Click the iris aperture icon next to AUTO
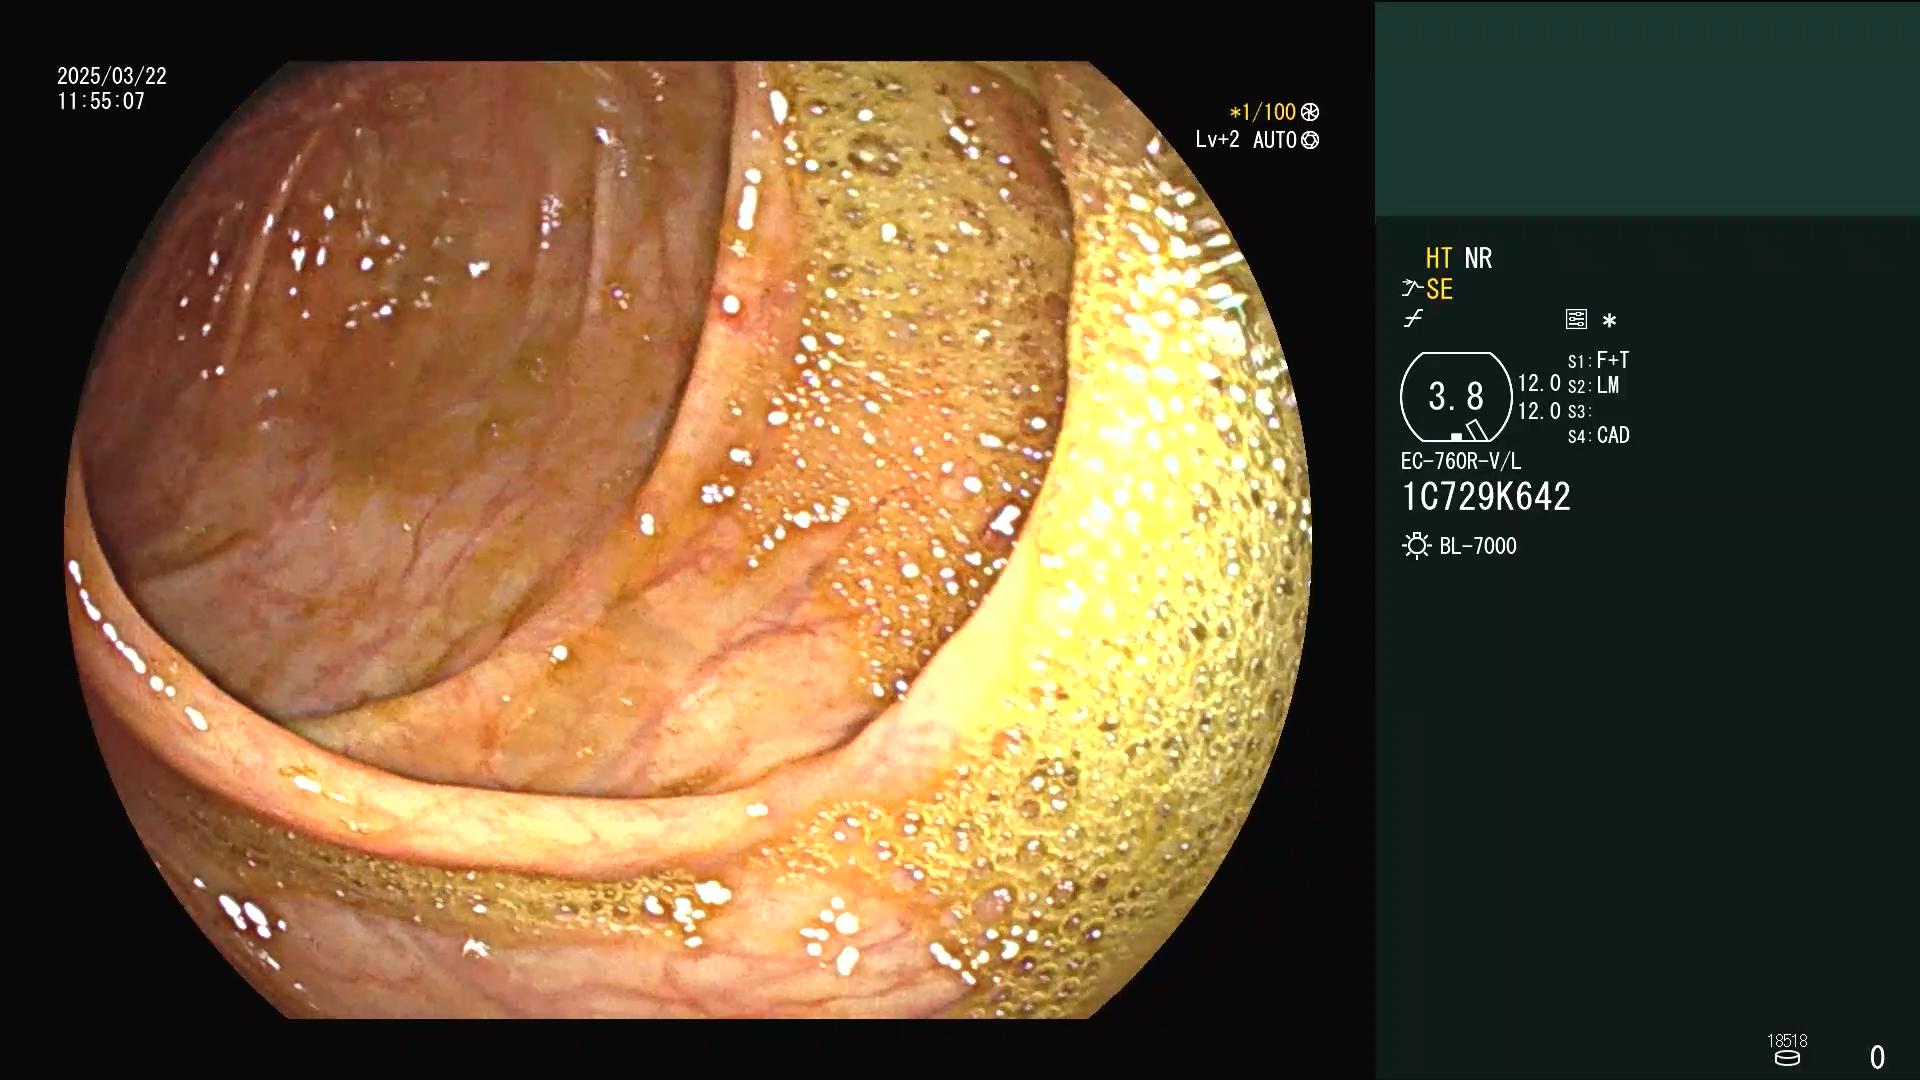This screenshot has width=1920, height=1080. (x=1310, y=140)
